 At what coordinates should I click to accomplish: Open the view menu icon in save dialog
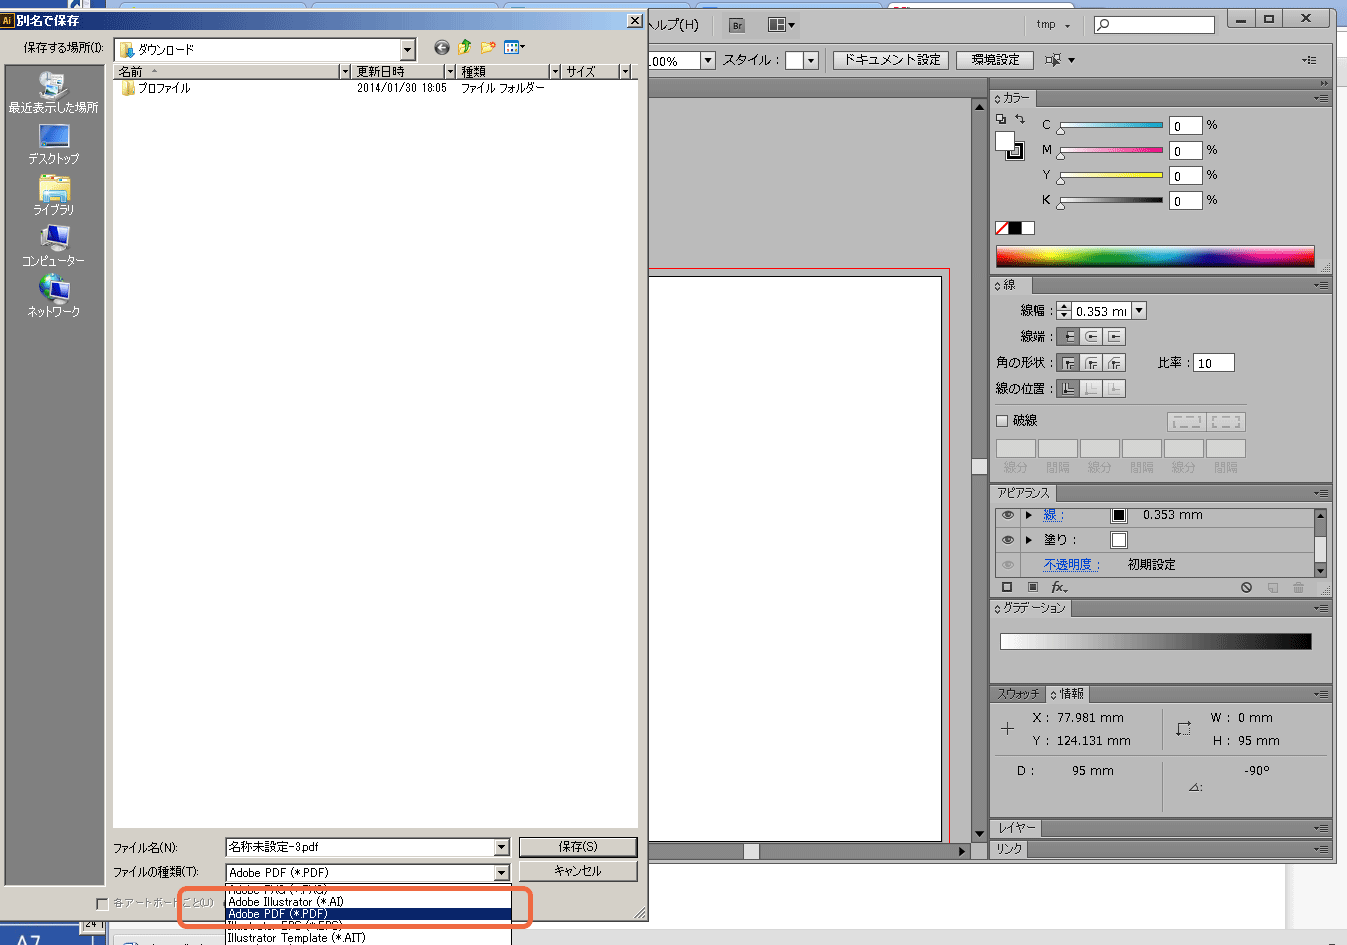click(514, 47)
